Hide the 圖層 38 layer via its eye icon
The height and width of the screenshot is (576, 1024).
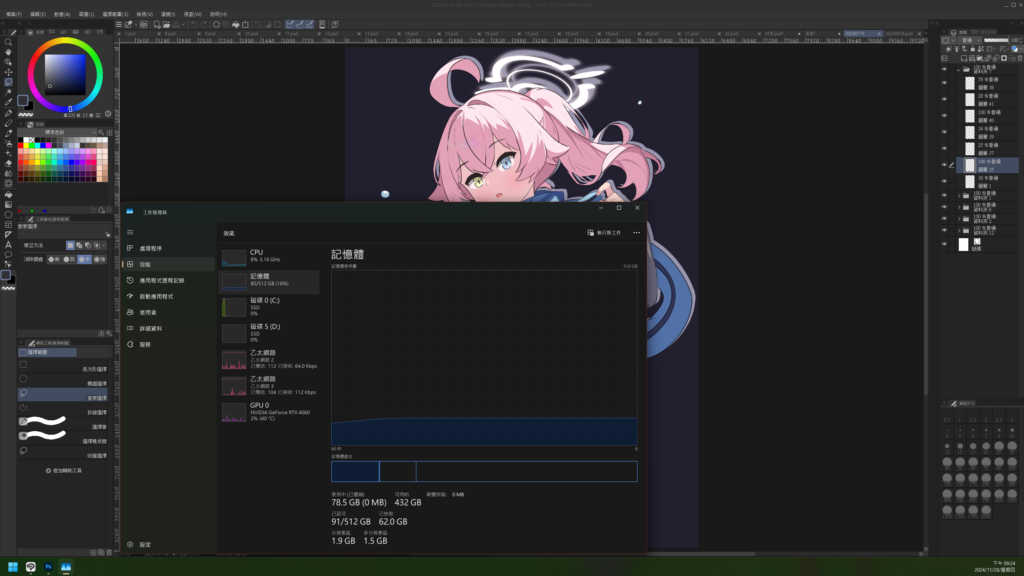pyautogui.click(x=944, y=83)
